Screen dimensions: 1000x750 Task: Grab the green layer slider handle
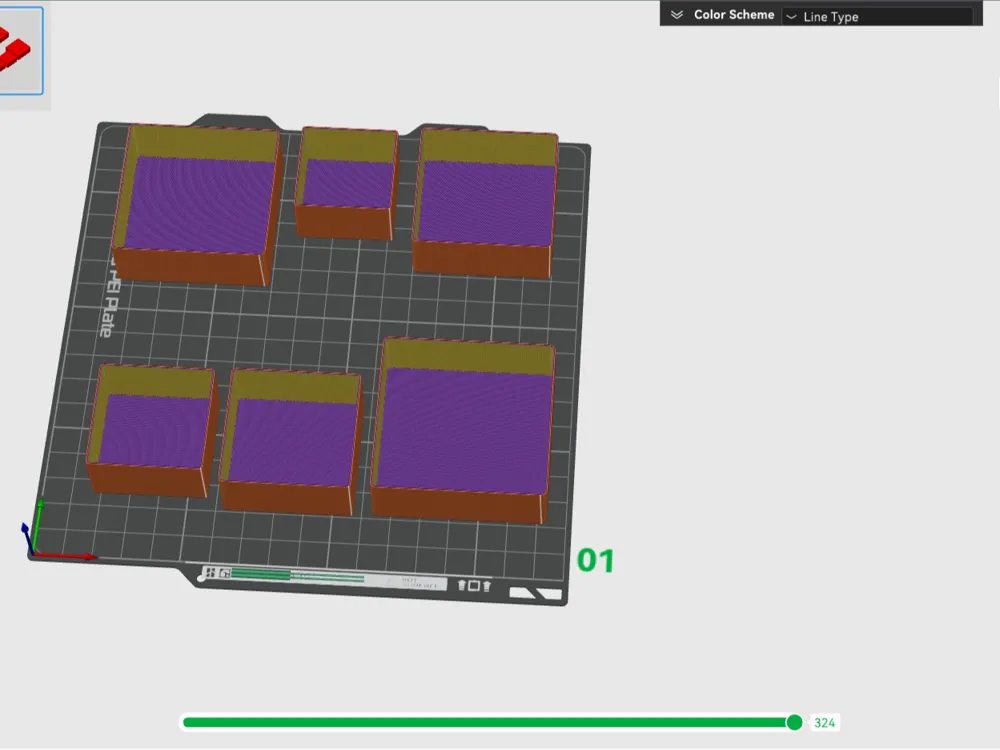[795, 722]
